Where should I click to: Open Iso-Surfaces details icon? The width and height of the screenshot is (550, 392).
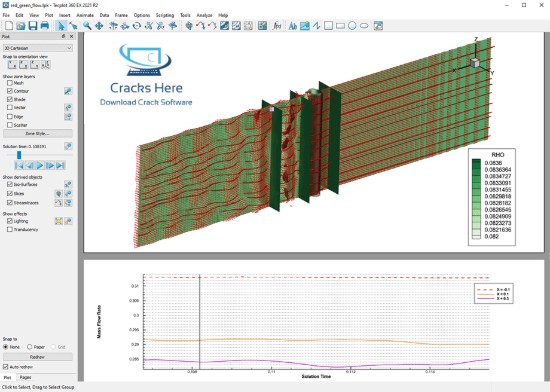coord(68,184)
